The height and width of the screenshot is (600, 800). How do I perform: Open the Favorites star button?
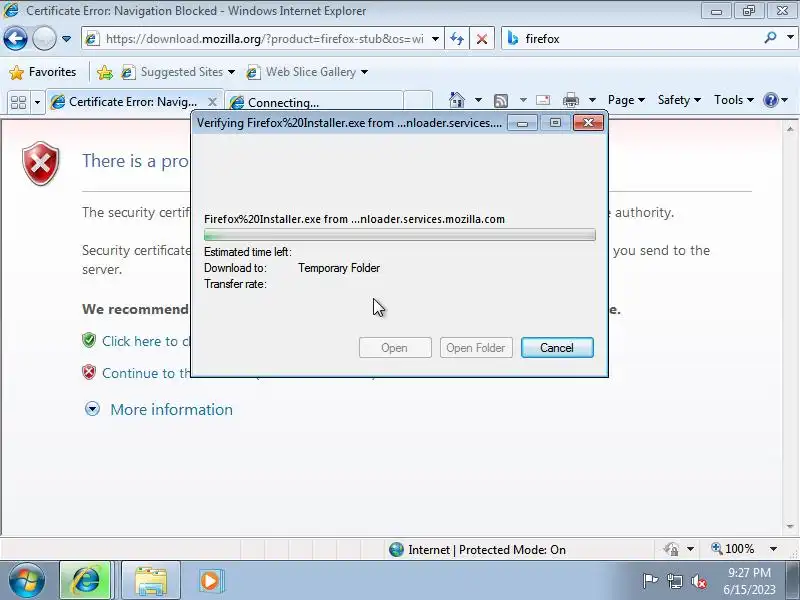pyautogui.click(x=43, y=72)
